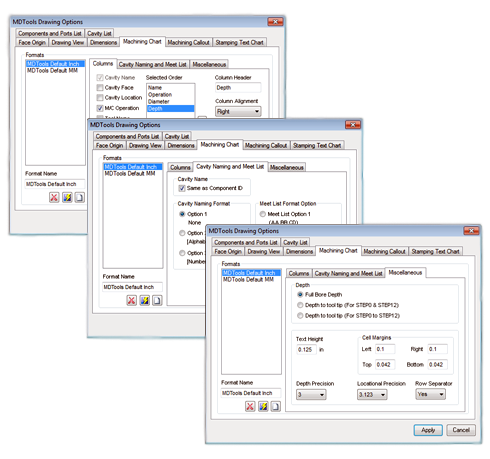Click Format Name field in front window
490x459 pixels.
coord(251,393)
